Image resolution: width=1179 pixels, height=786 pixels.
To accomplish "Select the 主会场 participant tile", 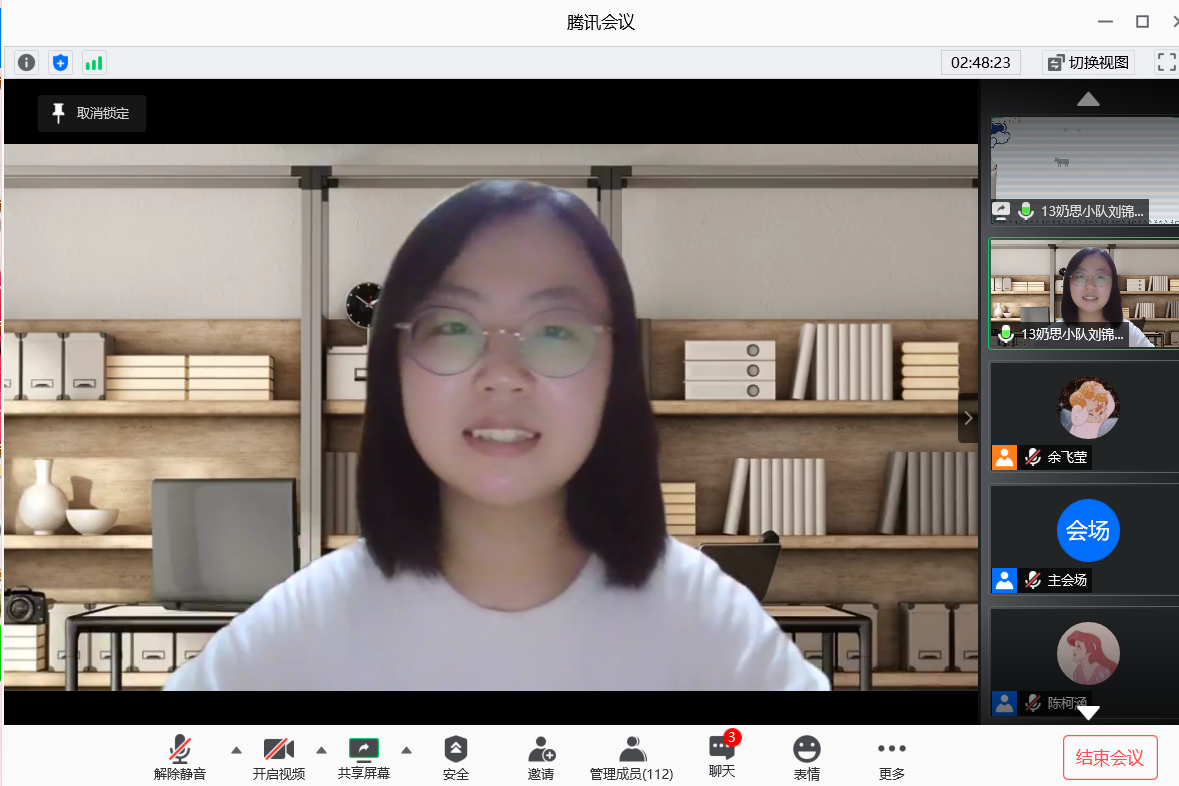I will point(1084,540).
